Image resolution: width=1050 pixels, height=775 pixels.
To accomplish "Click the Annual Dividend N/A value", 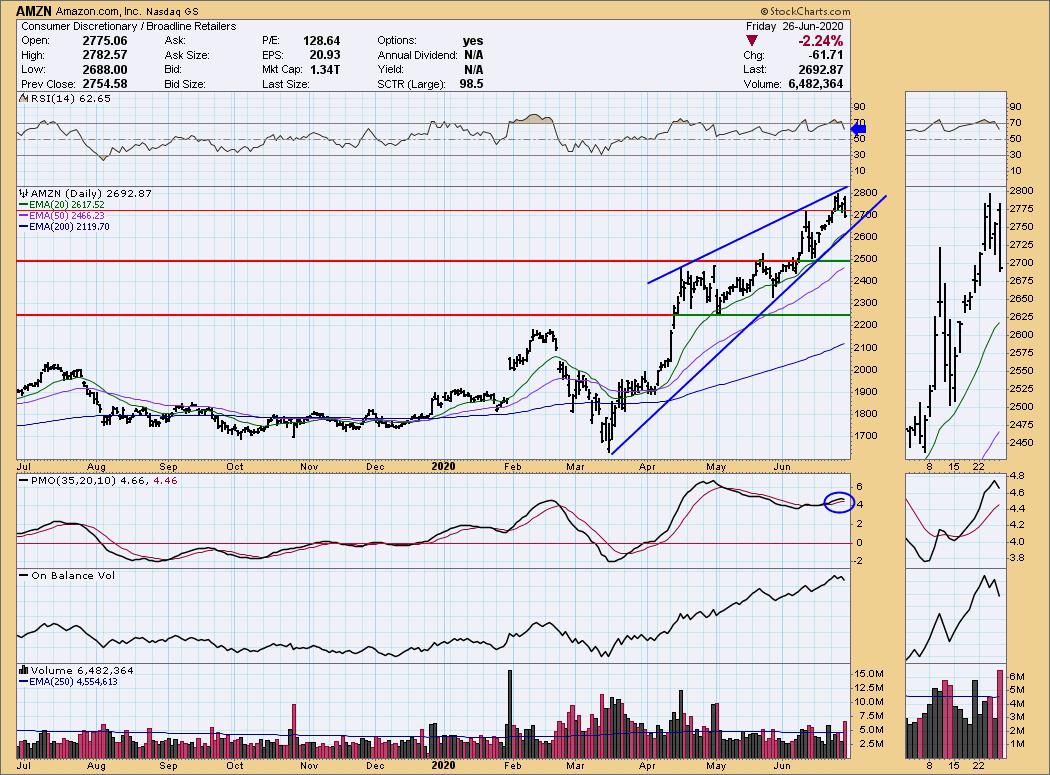I will [x=473, y=55].
